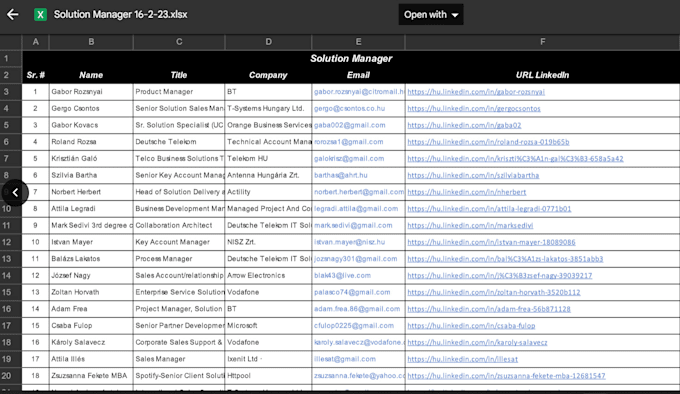Click the Company header cell
The image size is (680, 394).
click(x=268, y=75)
